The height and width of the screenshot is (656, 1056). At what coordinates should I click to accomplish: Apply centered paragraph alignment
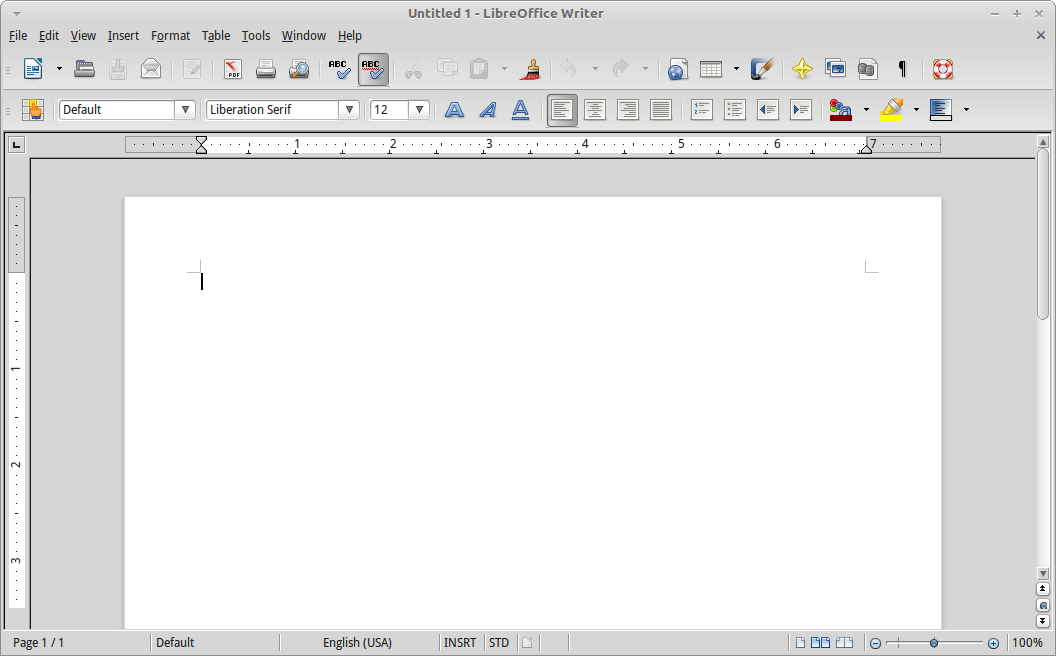[595, 109]
